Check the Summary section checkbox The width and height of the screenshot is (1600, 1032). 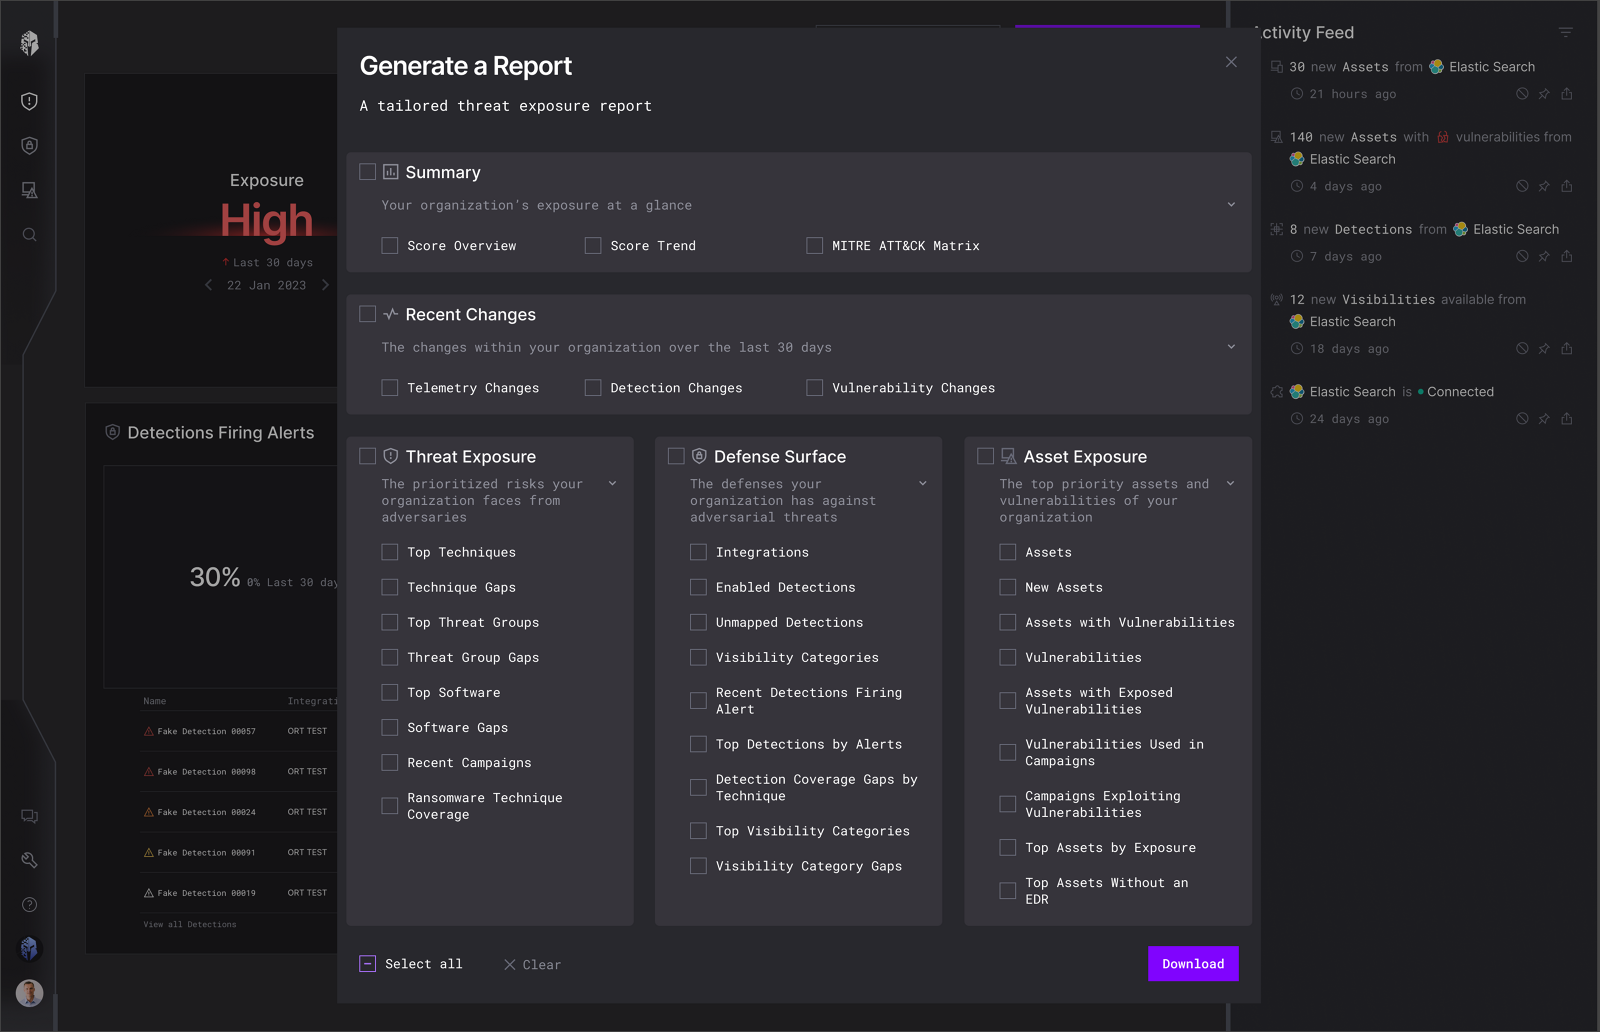[368, 172]
